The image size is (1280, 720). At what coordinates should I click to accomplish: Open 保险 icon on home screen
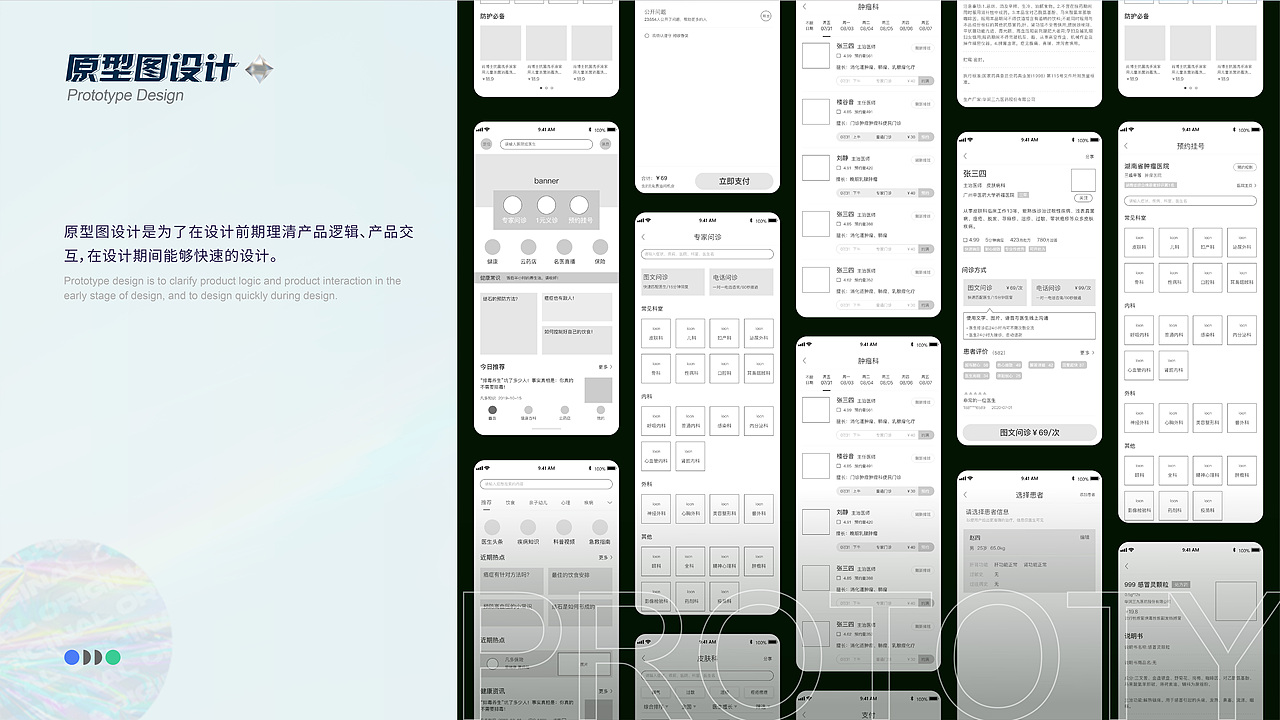tap(600, 247)
